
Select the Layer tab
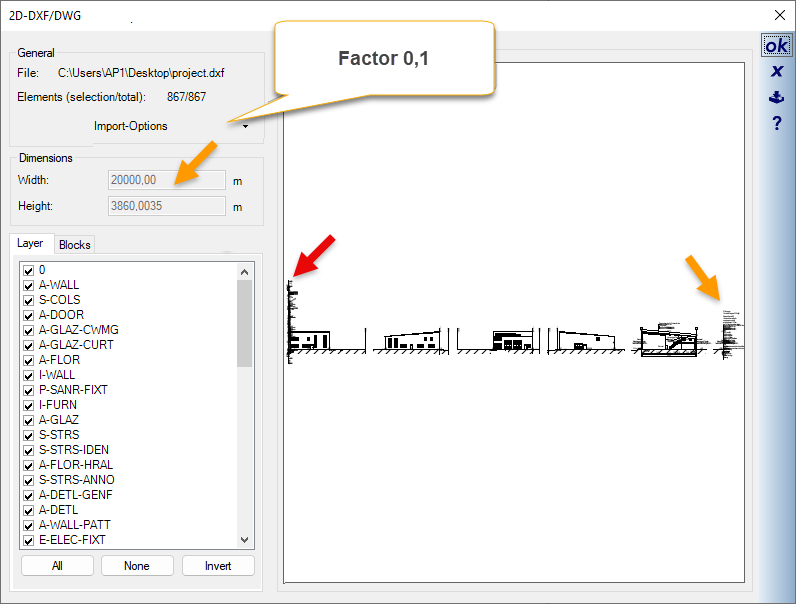coord(30,244)
